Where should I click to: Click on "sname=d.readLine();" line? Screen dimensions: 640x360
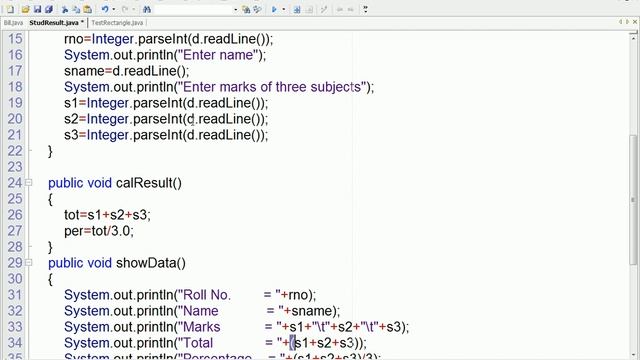(127, 71)
